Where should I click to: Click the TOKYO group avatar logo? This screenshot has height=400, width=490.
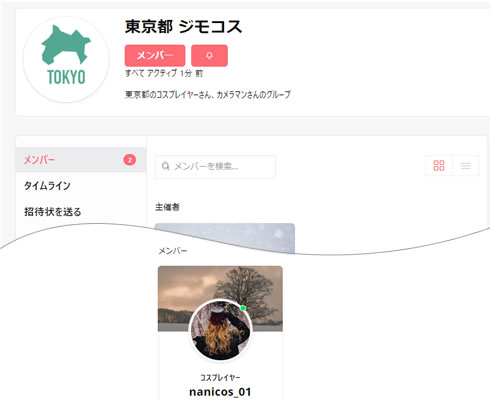(66, 59)
